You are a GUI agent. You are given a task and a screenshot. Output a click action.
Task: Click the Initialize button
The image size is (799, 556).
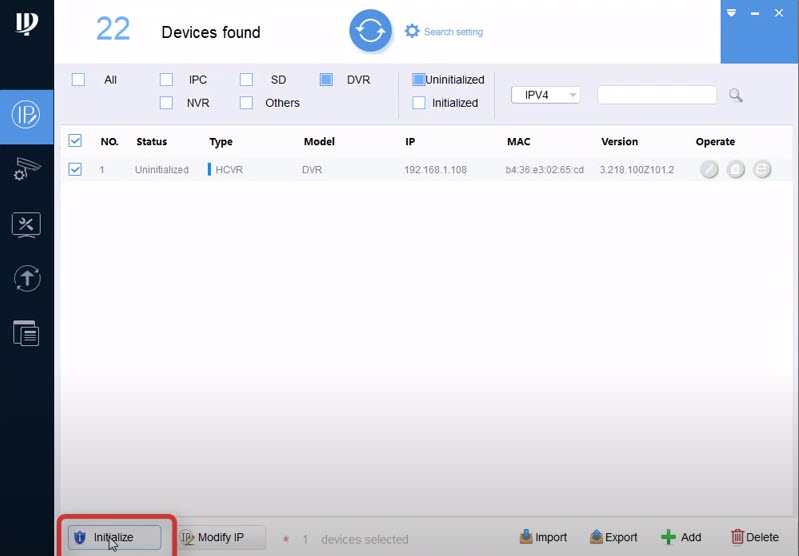[x=114, y=537]
